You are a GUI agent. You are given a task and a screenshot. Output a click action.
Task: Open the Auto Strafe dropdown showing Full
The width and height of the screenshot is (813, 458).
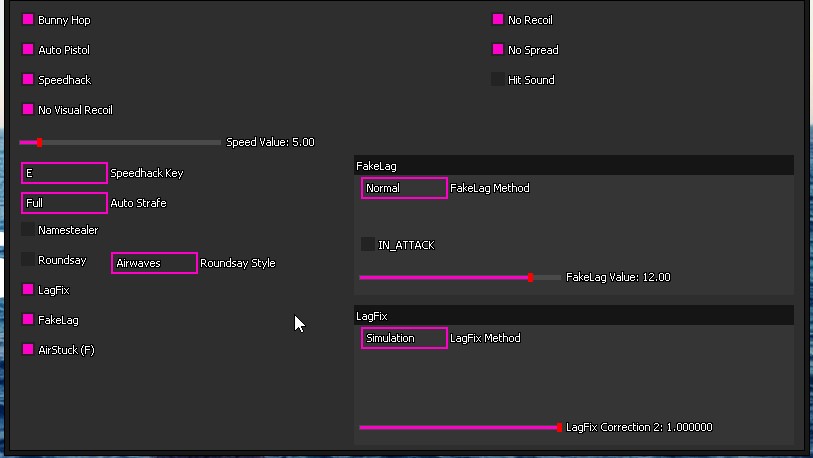64,203
